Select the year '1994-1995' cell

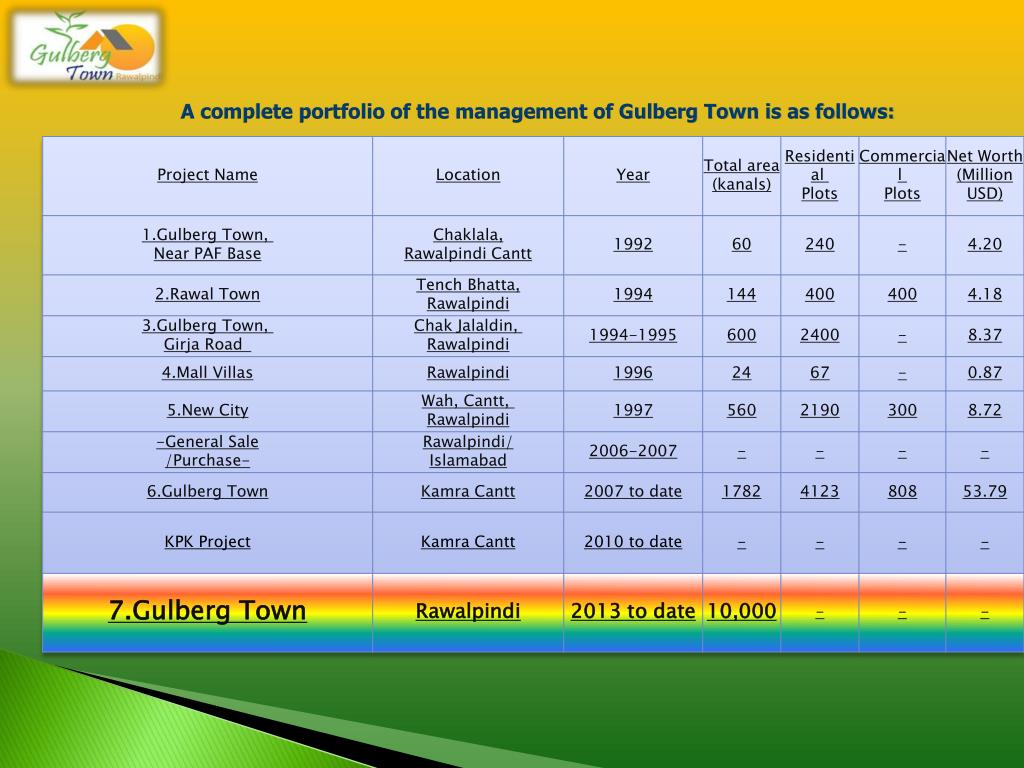tap(633, 335)
